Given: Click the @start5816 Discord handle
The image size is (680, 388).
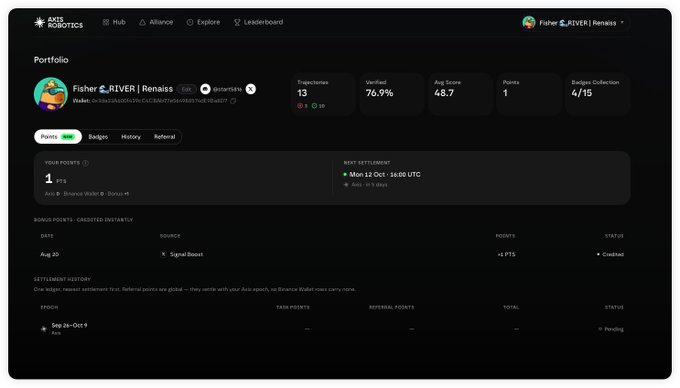Looking at the screenshot, I should tap(227, 89).
